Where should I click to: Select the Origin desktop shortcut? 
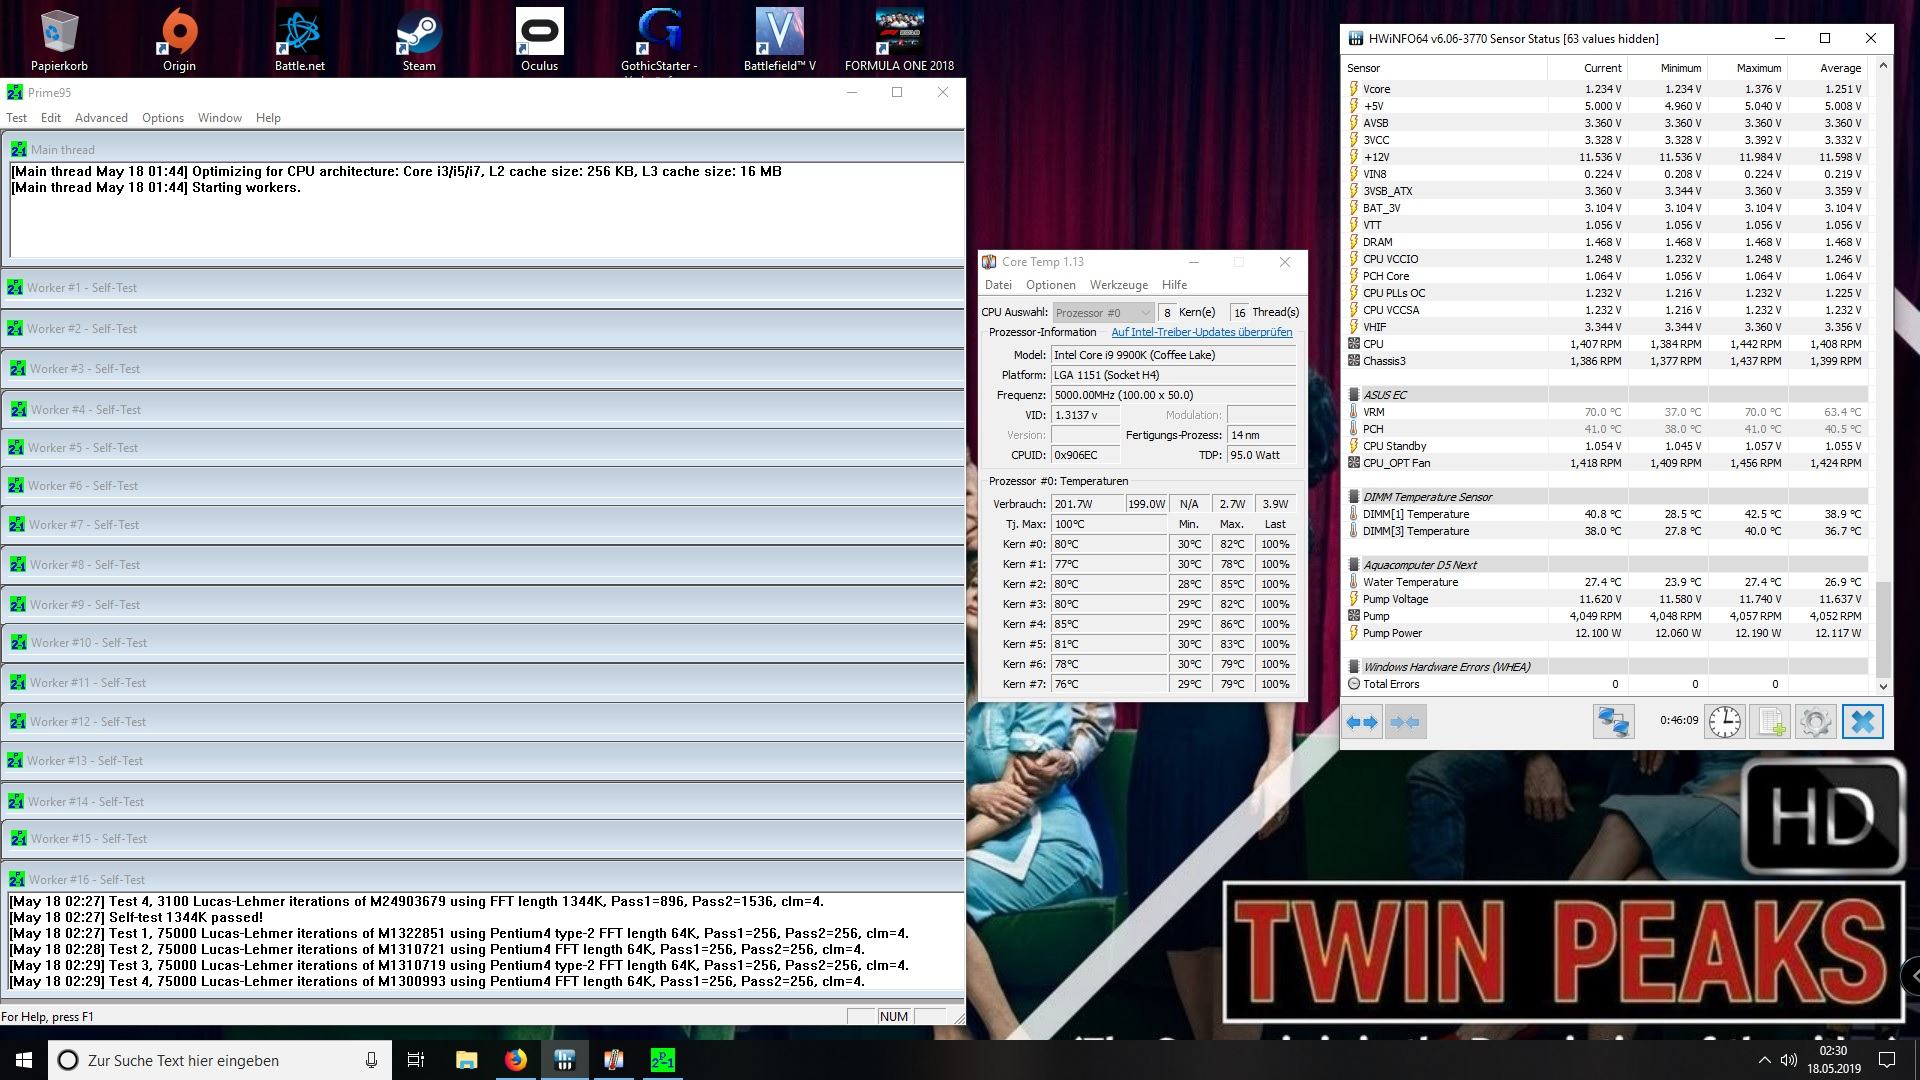point(179,40)
